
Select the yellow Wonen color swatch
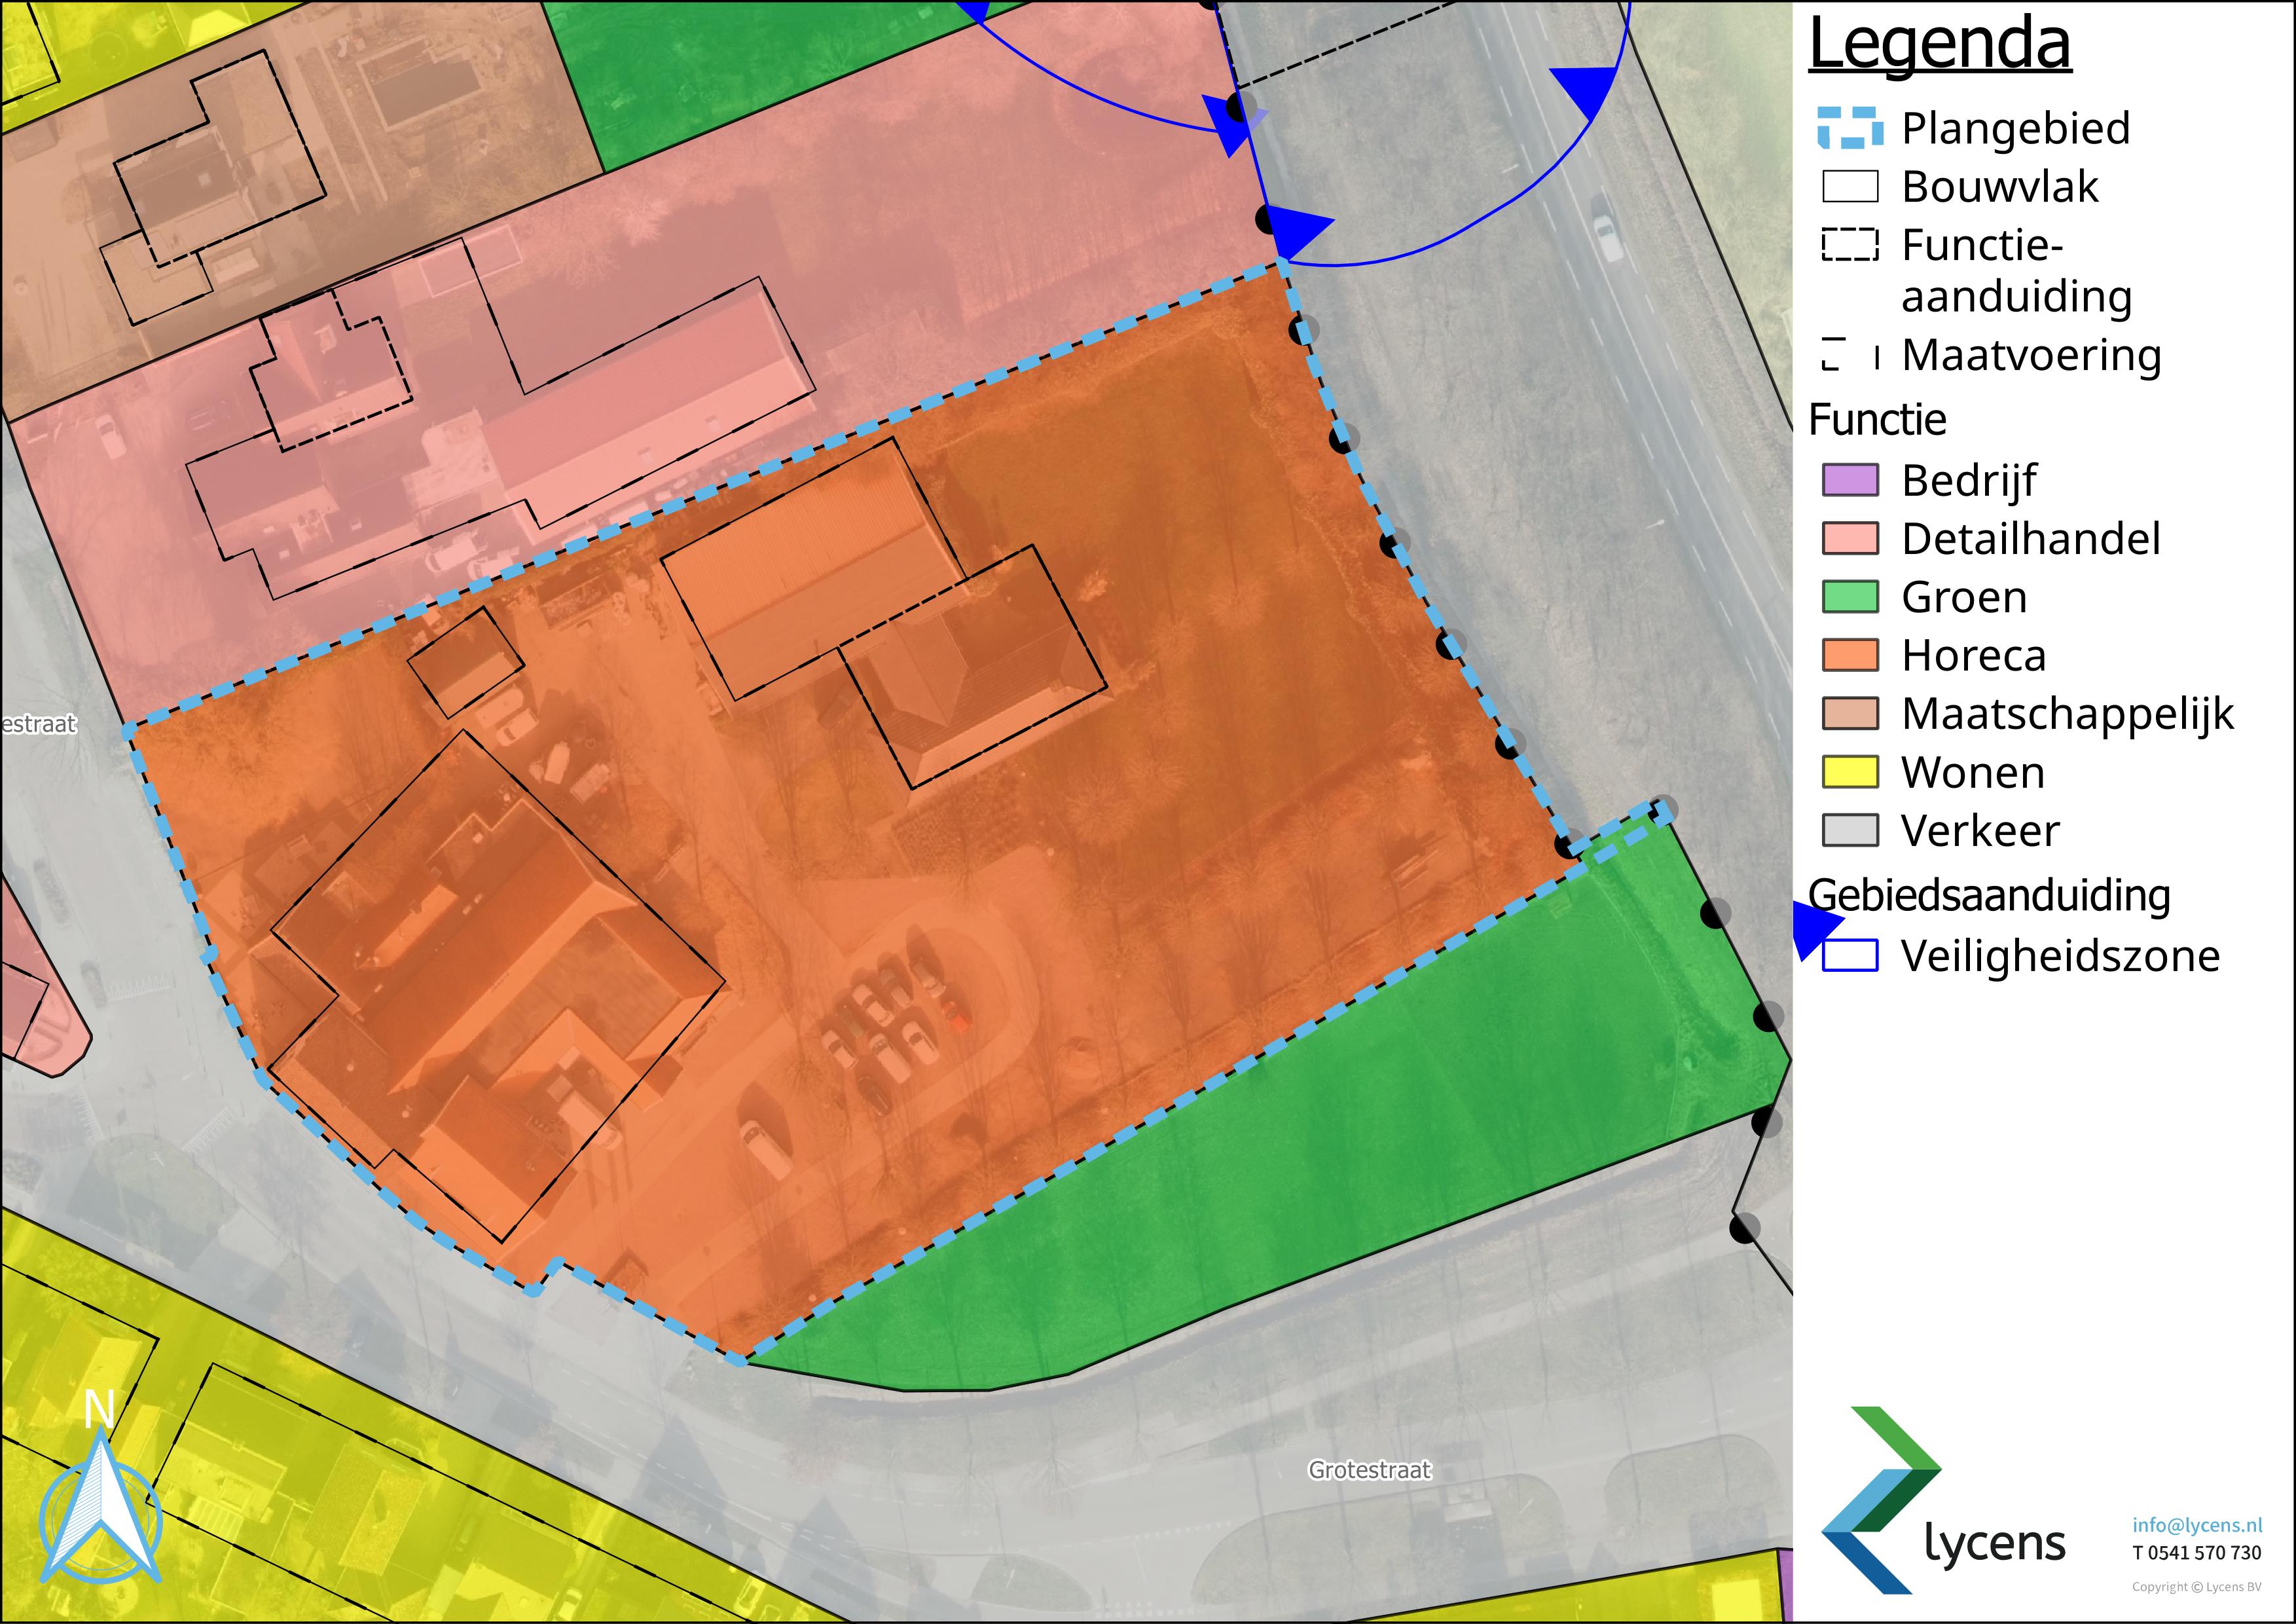click(1850, 772)
